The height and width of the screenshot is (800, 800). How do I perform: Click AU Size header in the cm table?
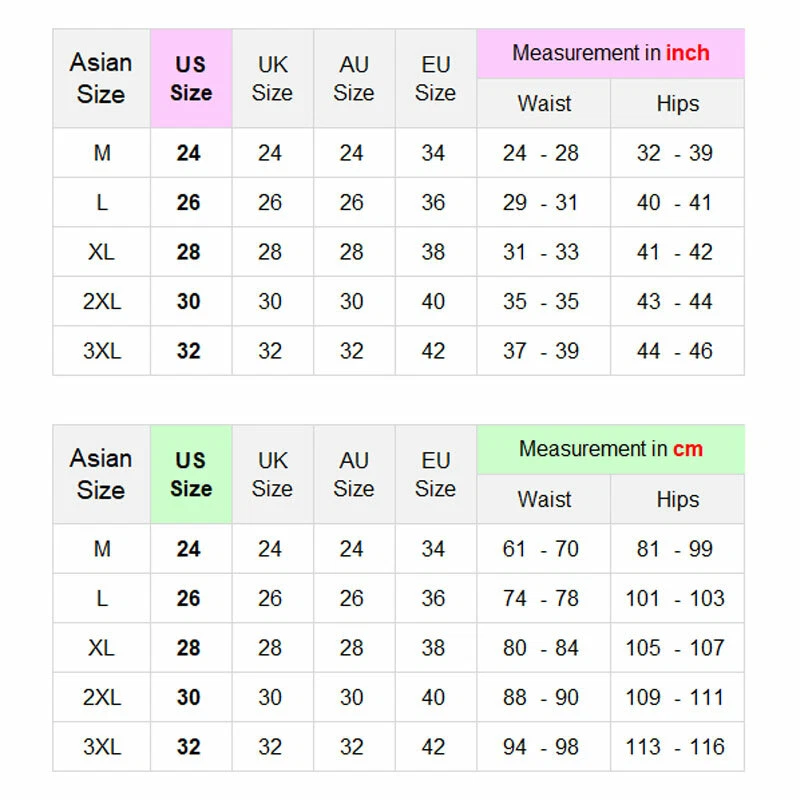point(354,475)
